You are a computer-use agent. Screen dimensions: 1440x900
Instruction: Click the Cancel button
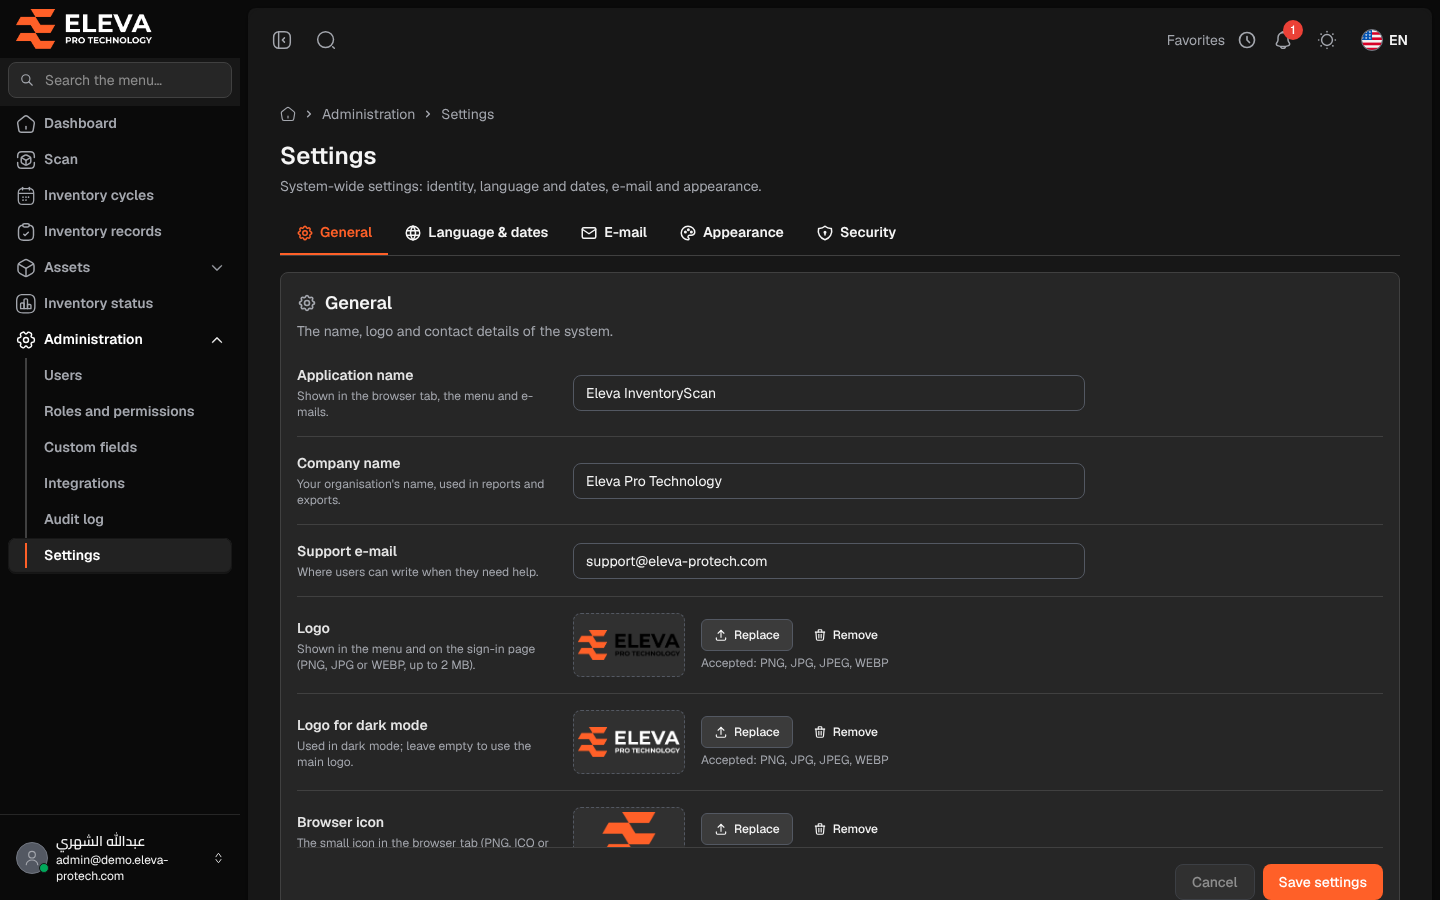click(x=1215, y=882)
